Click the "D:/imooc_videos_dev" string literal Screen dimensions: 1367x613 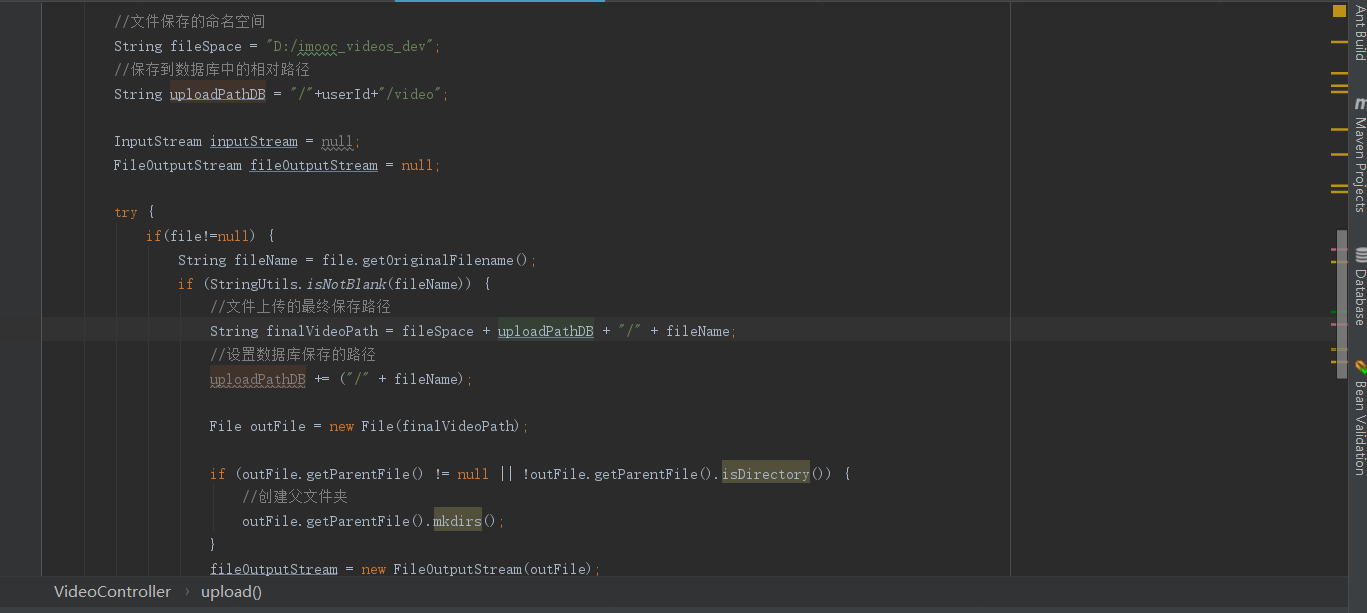[352, 47]
